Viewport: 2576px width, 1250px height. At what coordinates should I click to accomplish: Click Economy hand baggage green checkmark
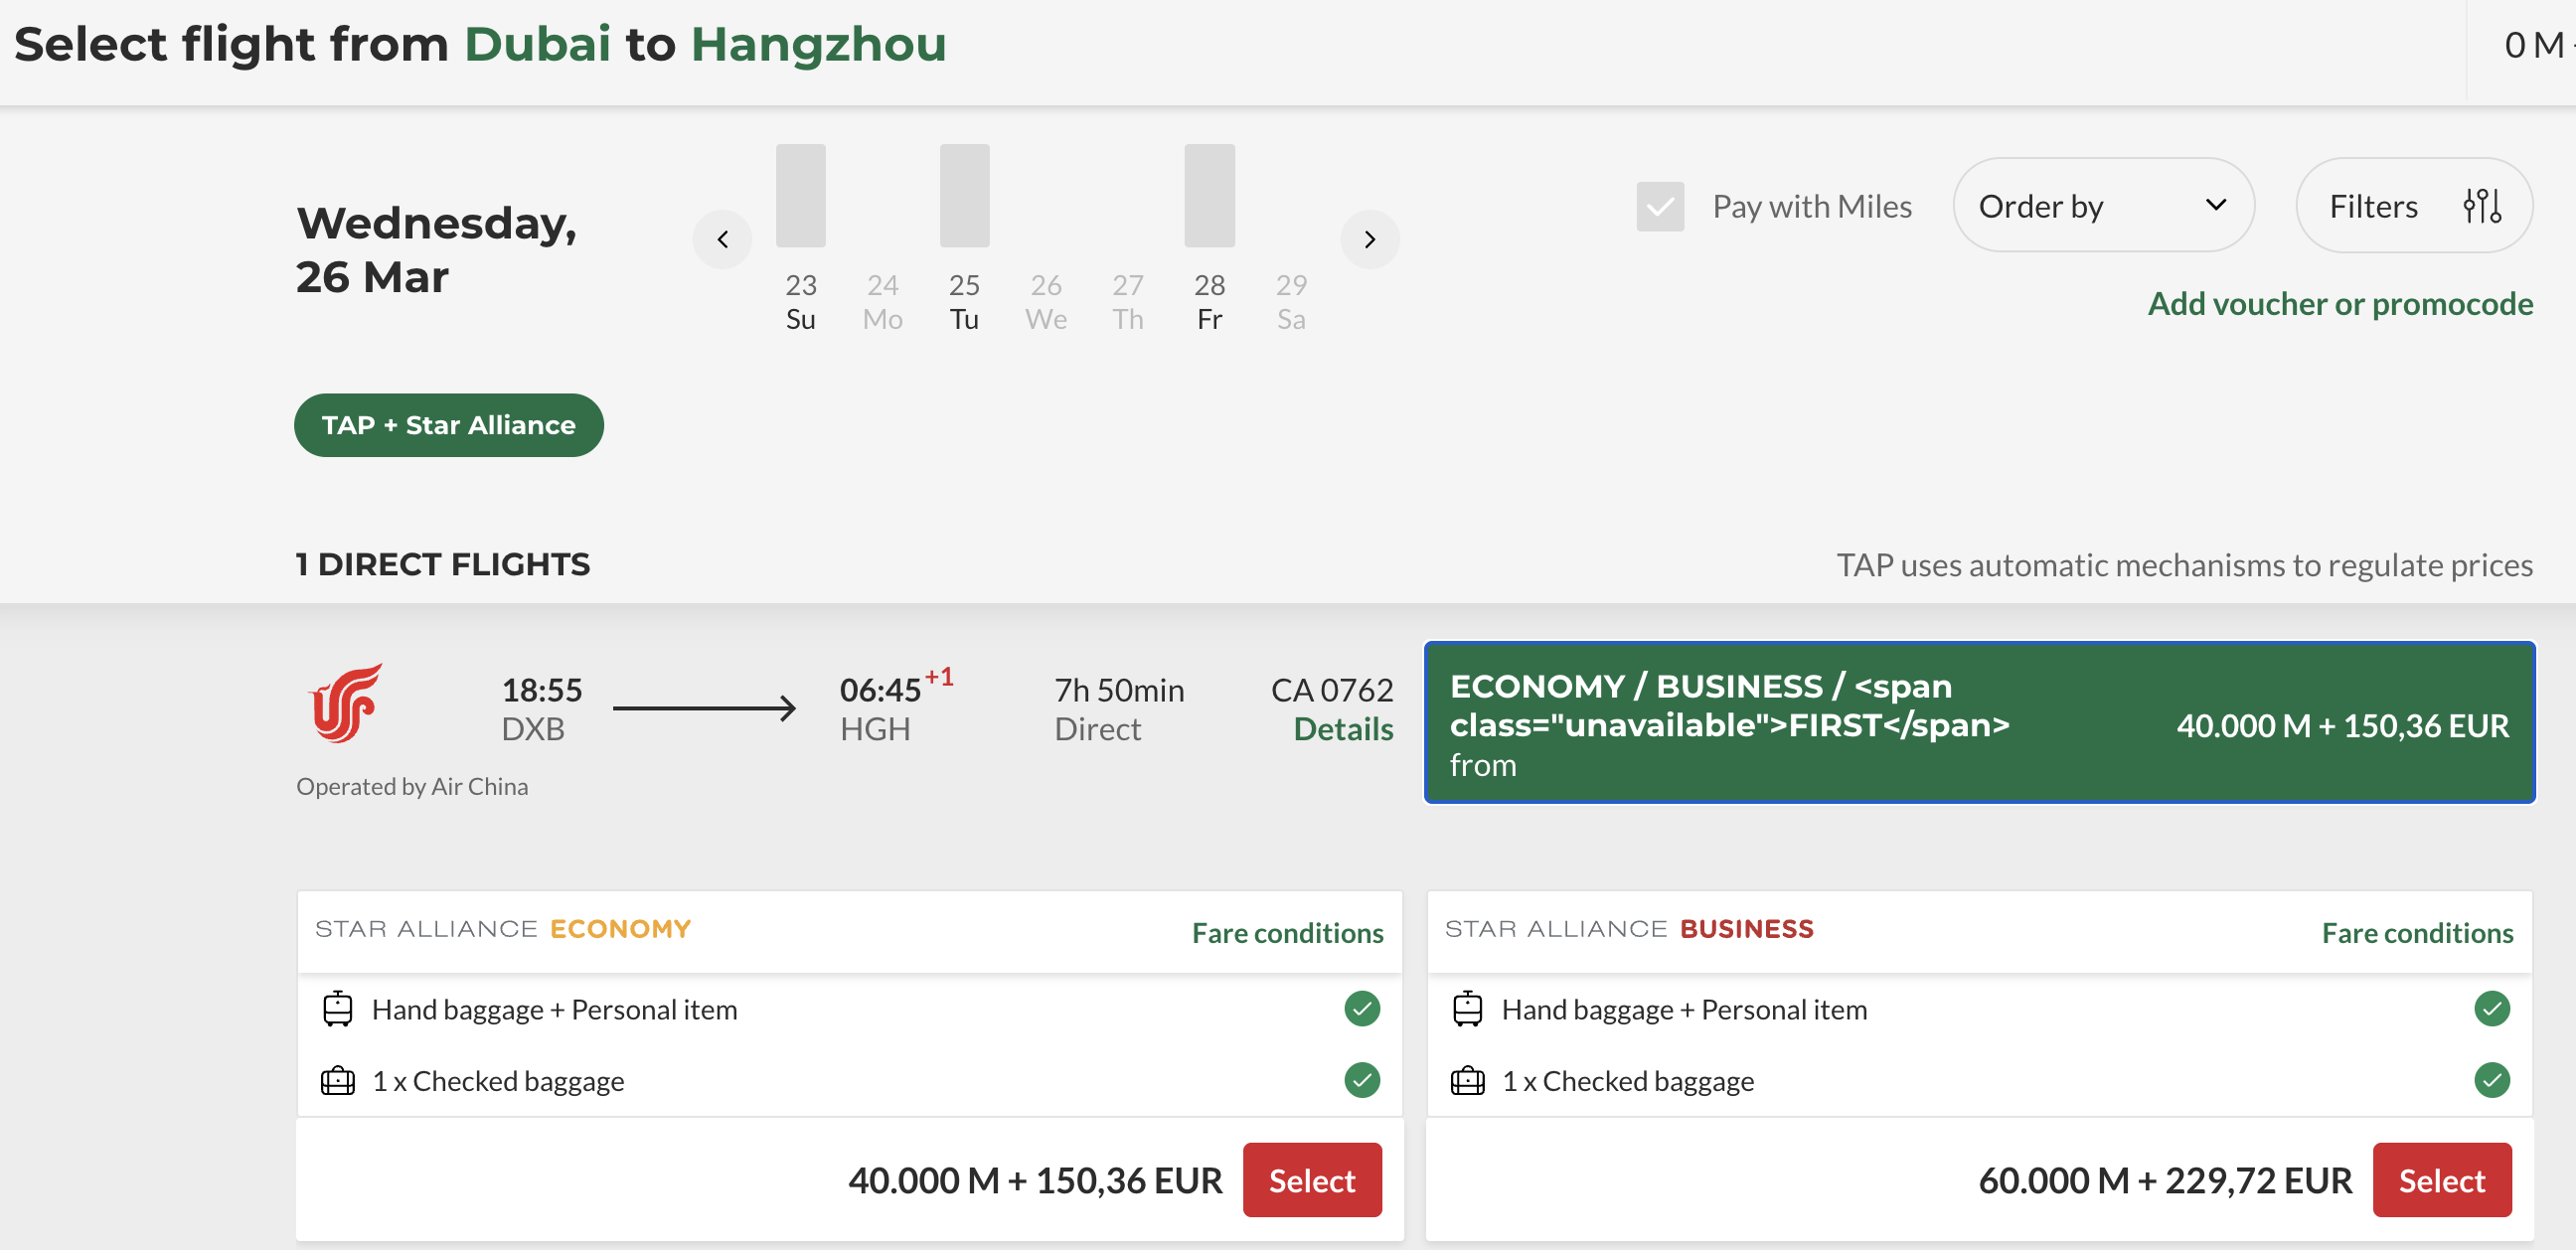click(x=1362, y=1009)
